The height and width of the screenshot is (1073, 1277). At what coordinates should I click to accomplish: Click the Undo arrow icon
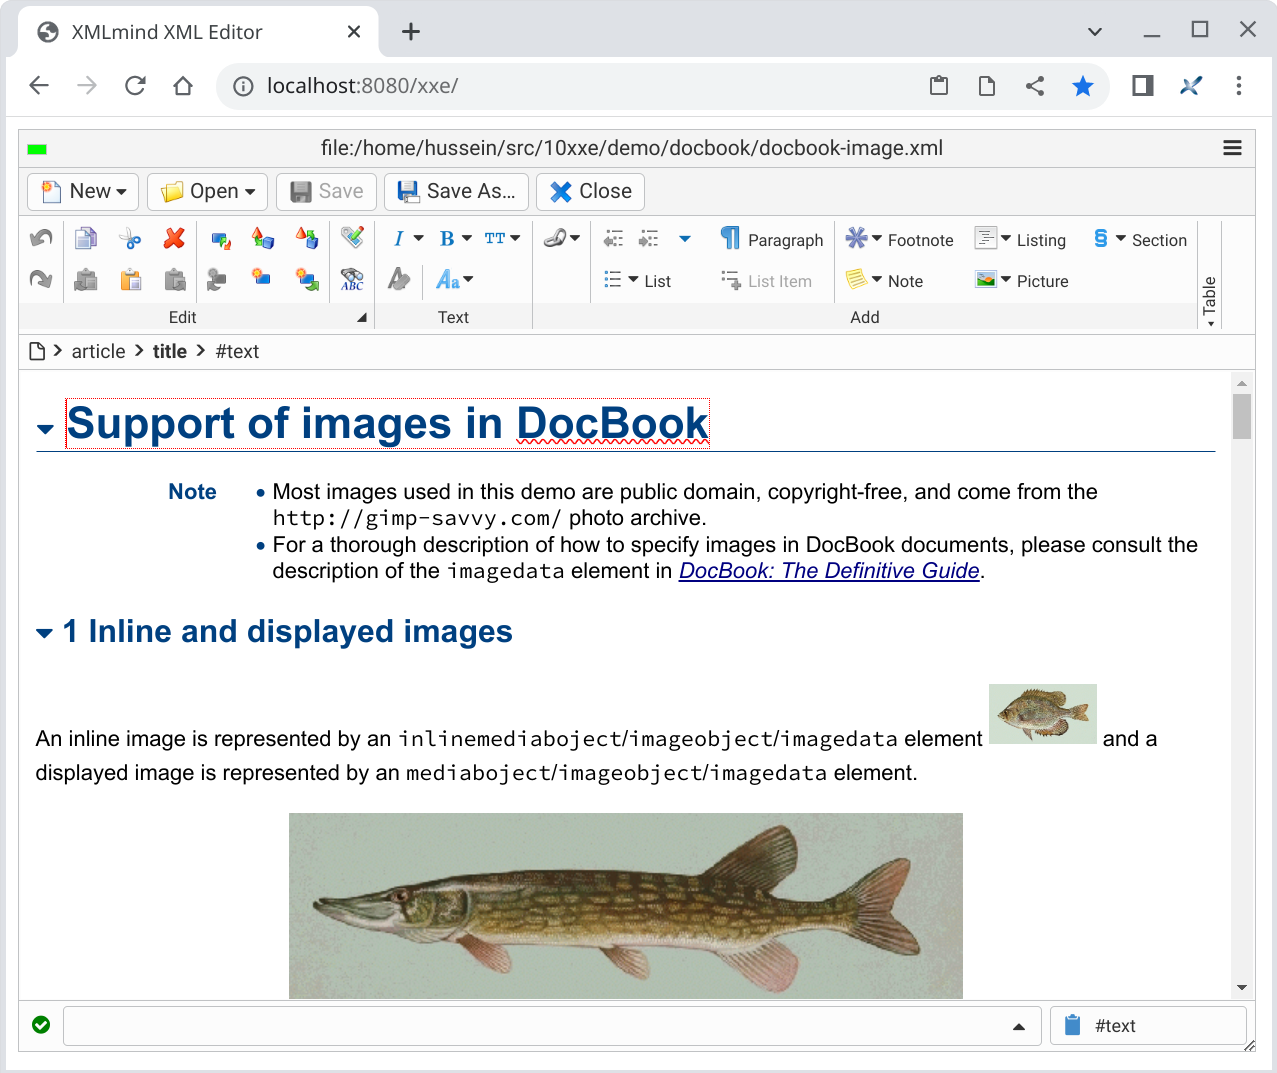[x=41, y=238]
